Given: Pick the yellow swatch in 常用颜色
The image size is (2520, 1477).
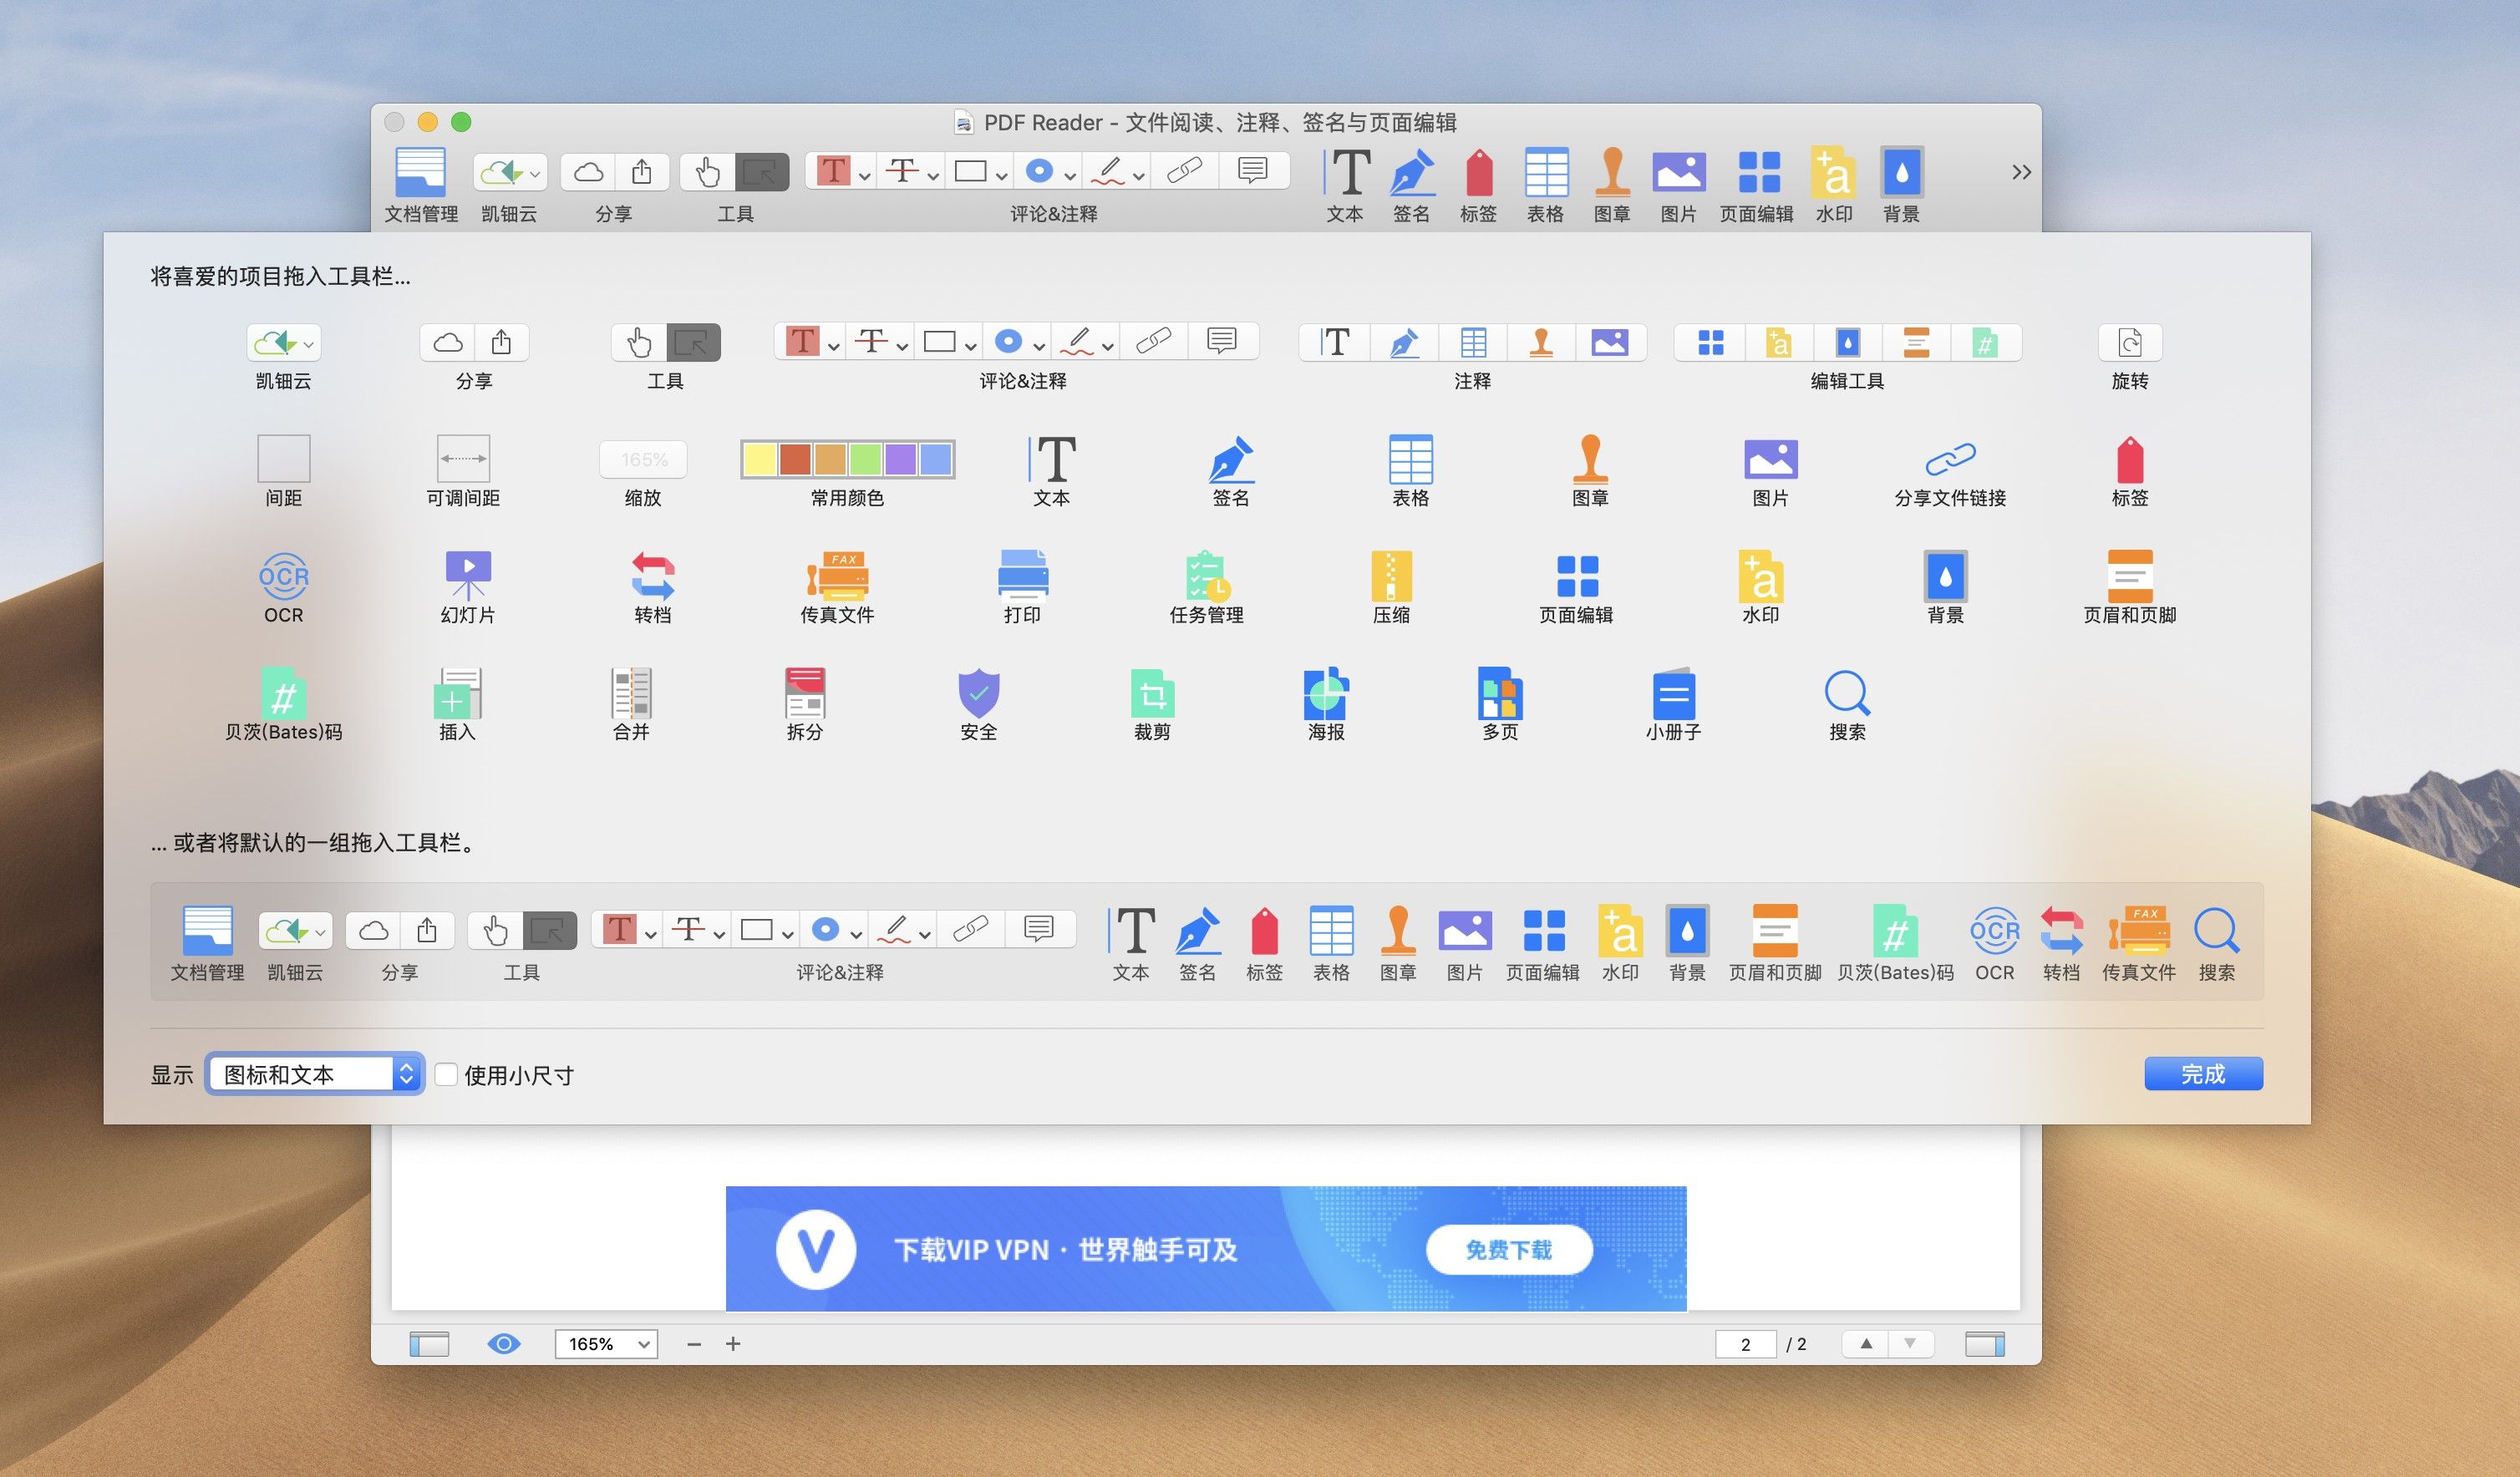Looking at the screenshot, I should 760,459.
